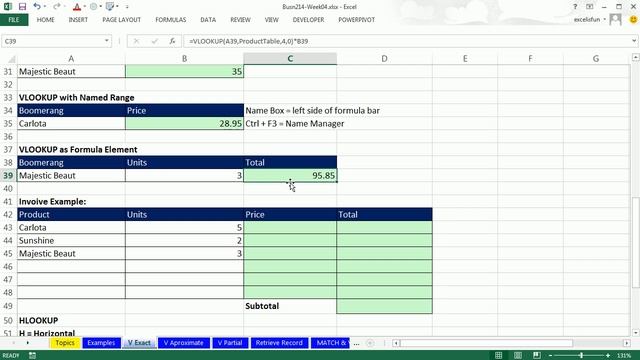Select the Sunshine cell

(x=71, y=240)
